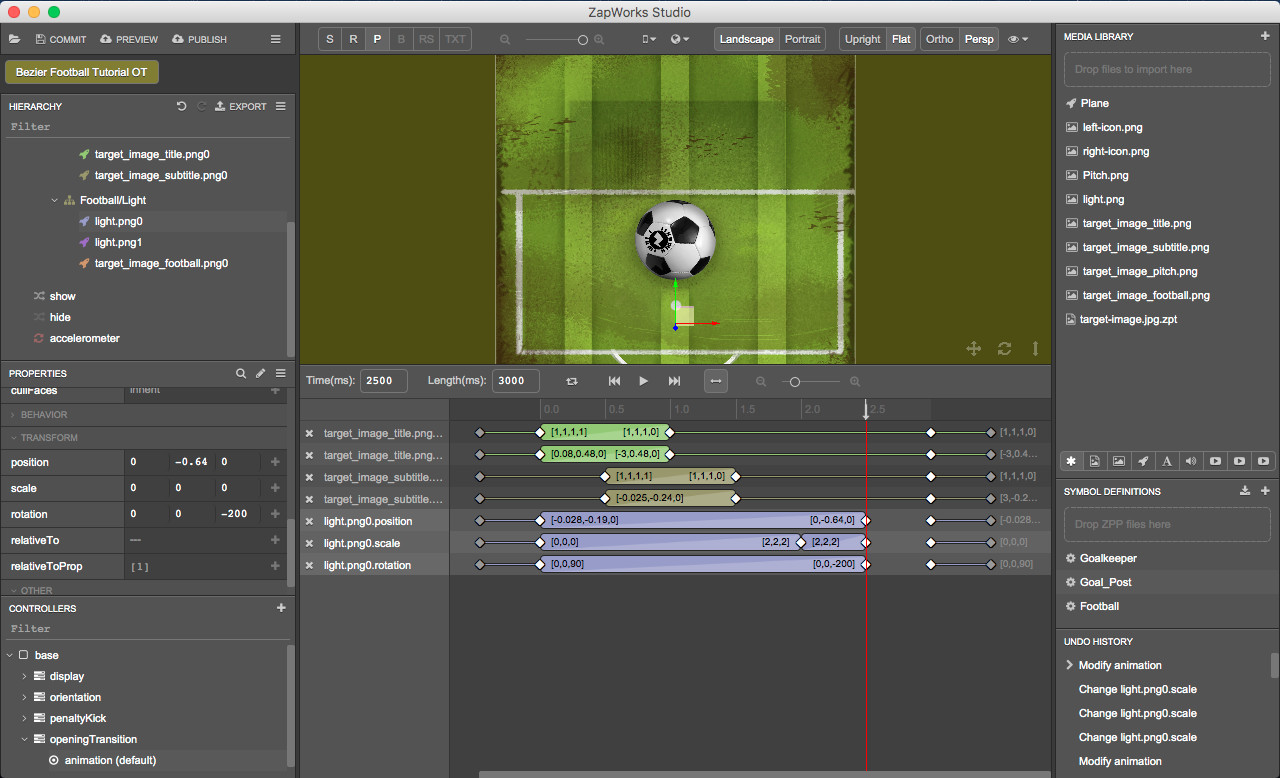Click the pan tool icon in the 3D viewport
The image size is (1280, 778).
tap(973, 348)
